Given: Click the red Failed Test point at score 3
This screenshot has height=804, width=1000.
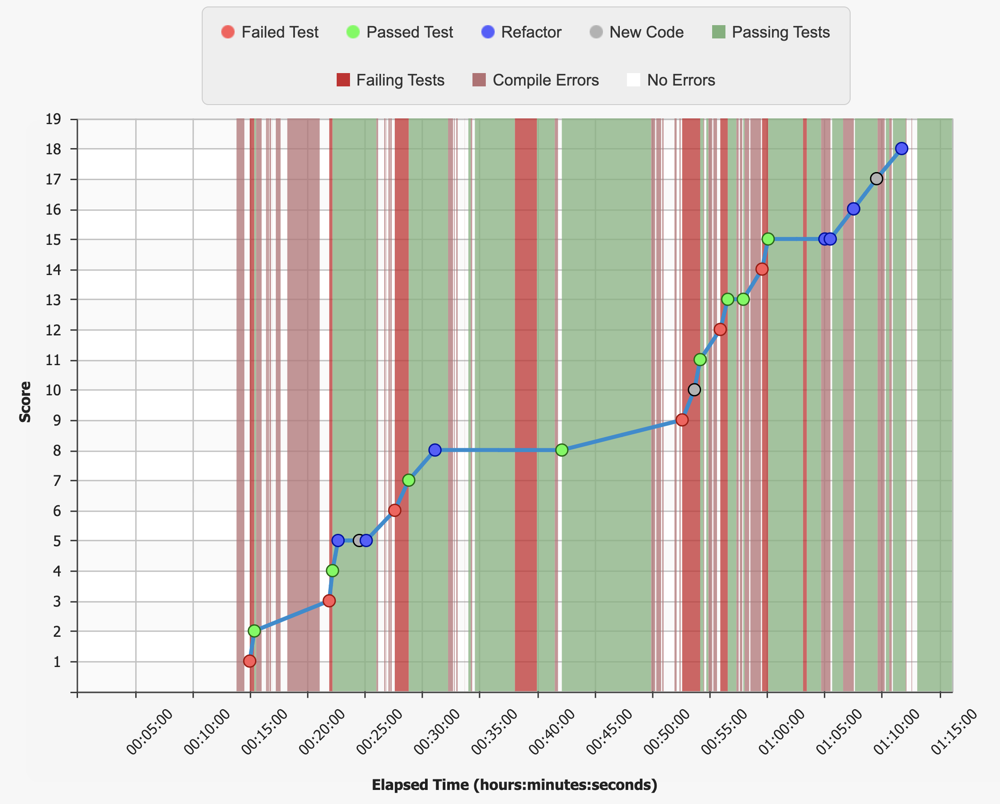Looking at the screenshot, I should tap(329, 601).
